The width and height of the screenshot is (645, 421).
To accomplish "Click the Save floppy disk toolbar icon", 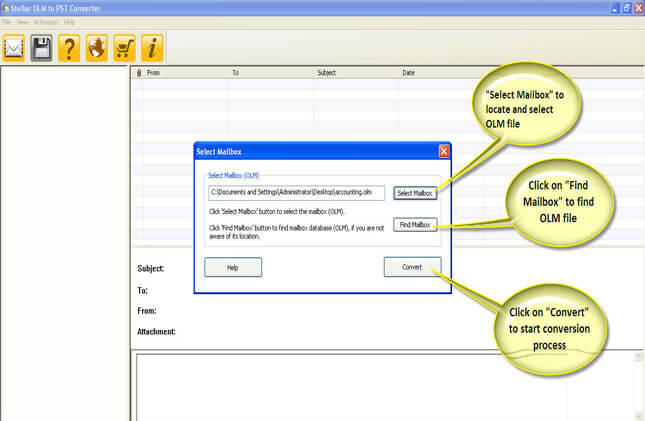I will (x=41, y=48).
